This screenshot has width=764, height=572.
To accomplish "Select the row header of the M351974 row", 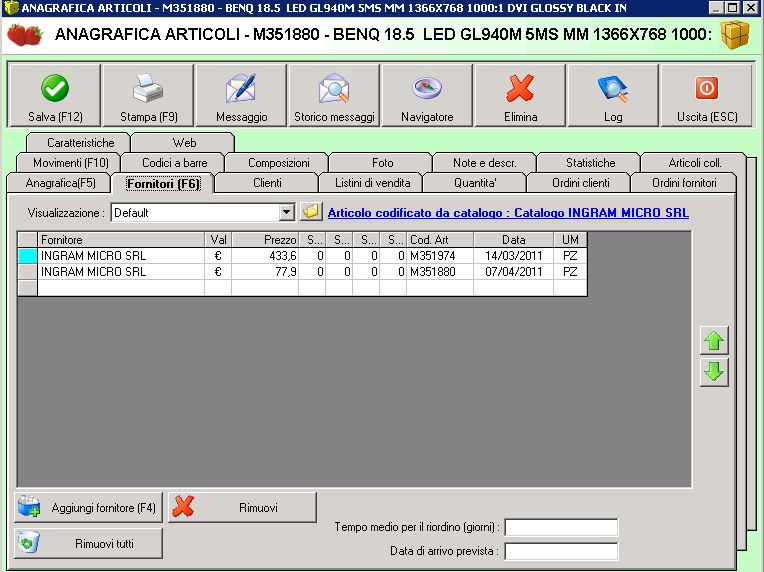I will [28, 256].
